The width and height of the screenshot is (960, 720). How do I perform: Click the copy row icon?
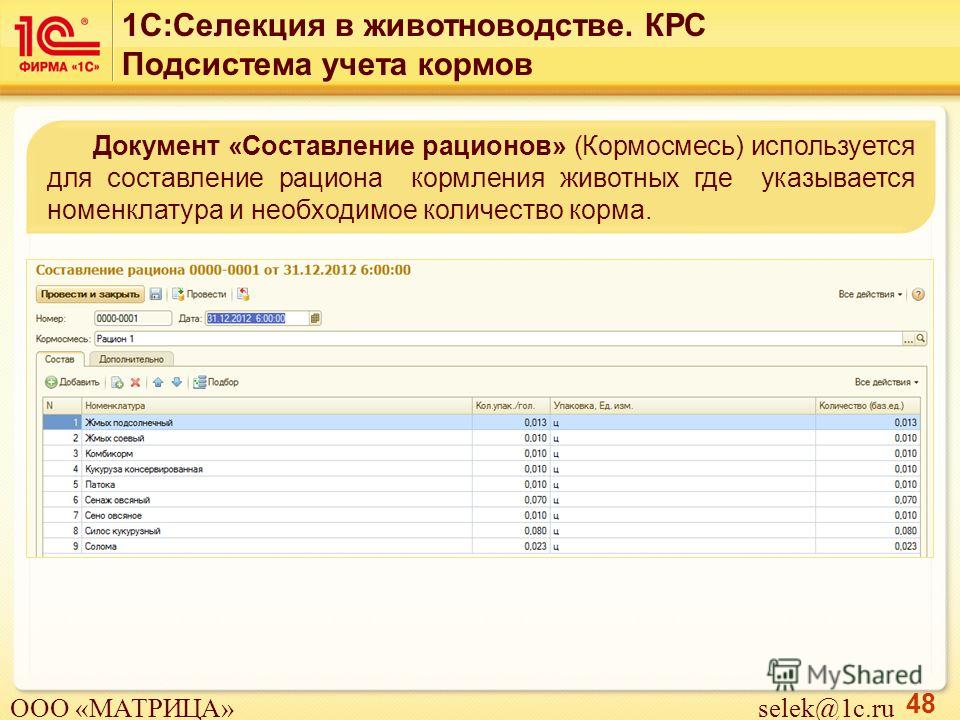coord(117,383)
